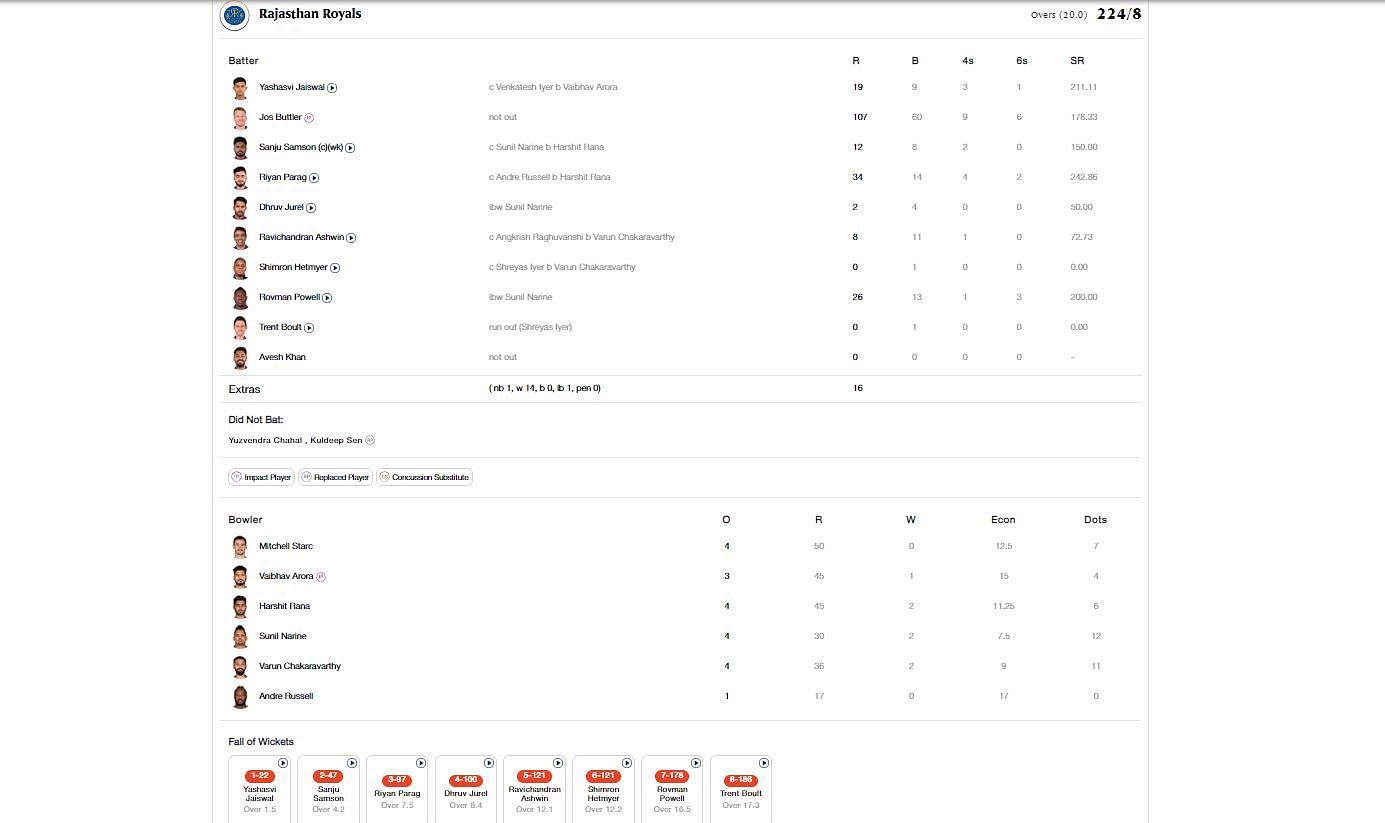
Task: Click the Concussion Substitute legend button
Action: pyautogui.click(x=423, y=477)
